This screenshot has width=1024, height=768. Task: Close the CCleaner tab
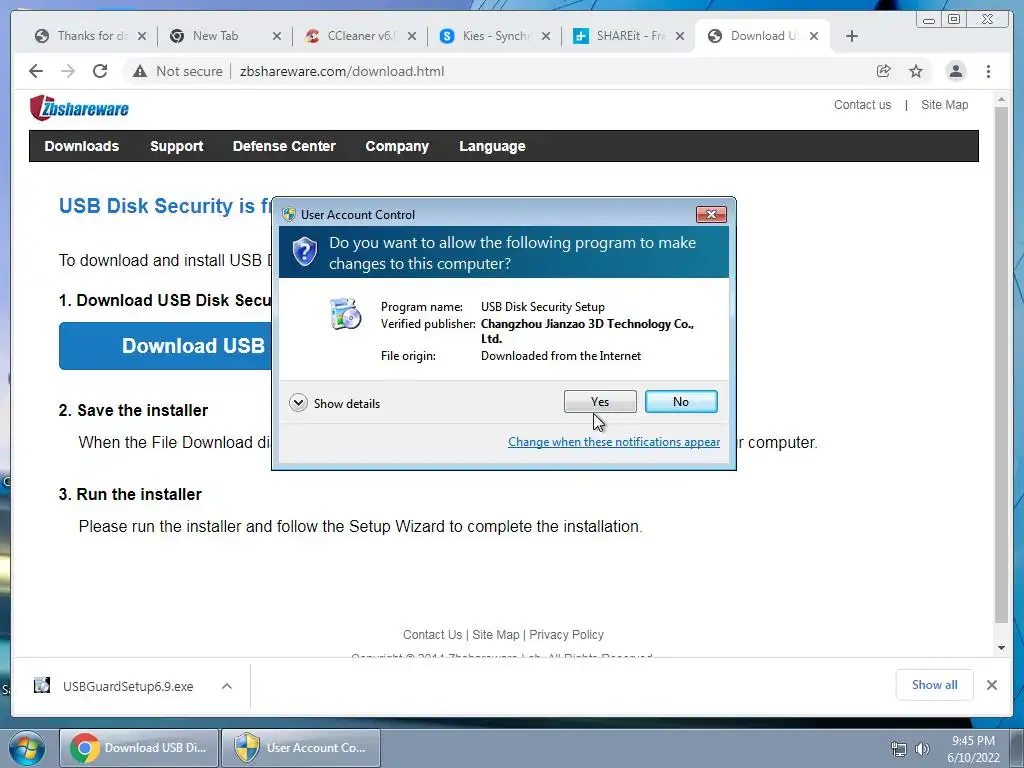(411, 36)
